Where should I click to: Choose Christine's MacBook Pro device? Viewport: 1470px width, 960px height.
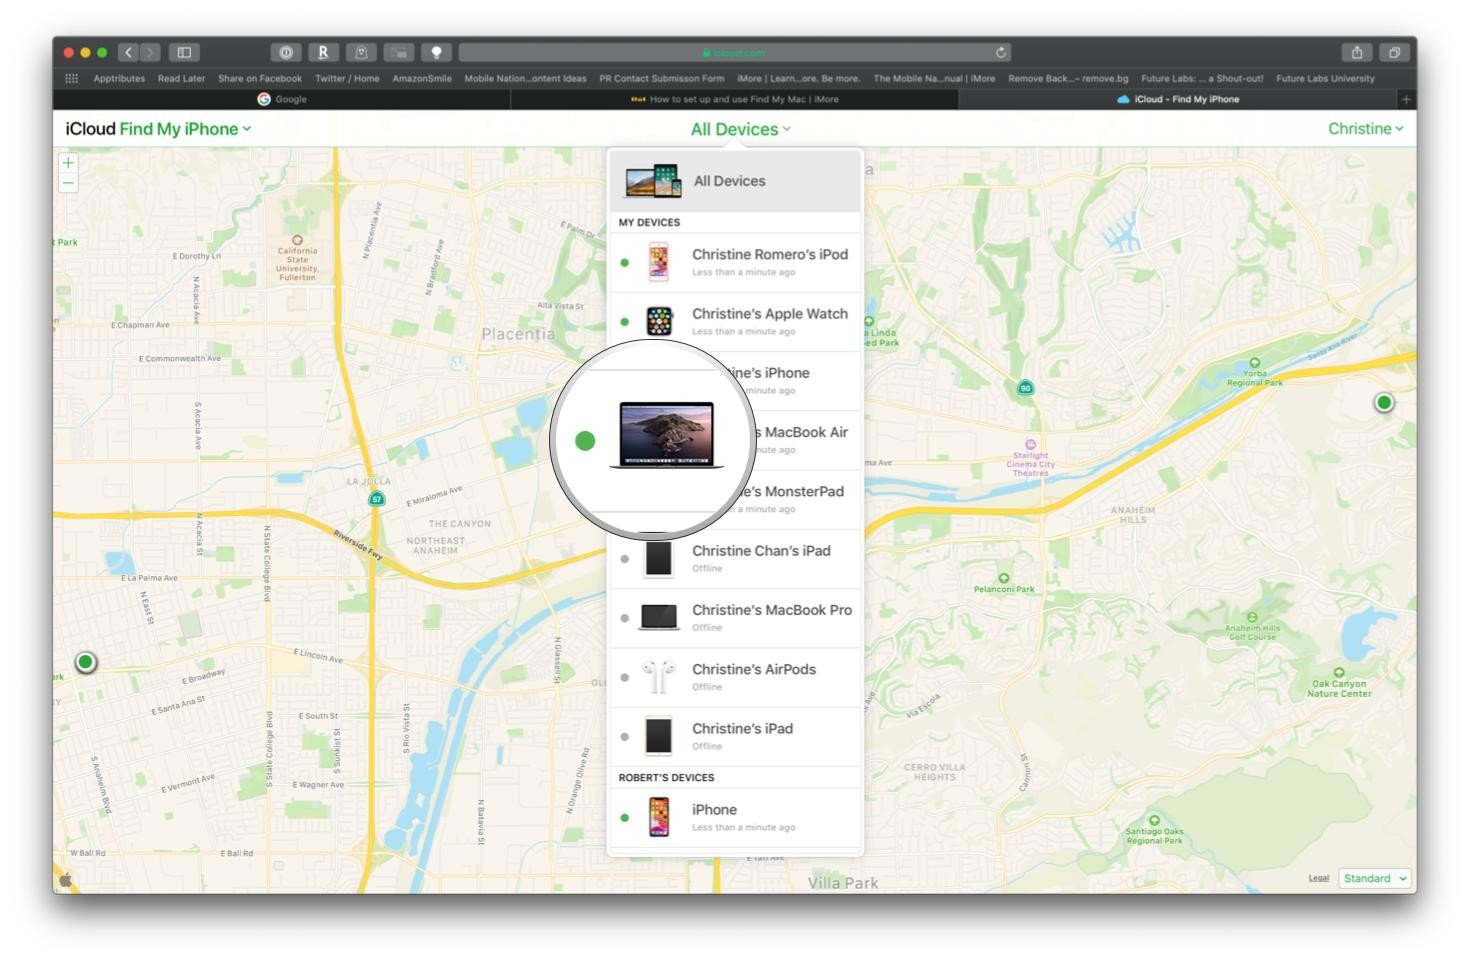[x=735, y=618]
